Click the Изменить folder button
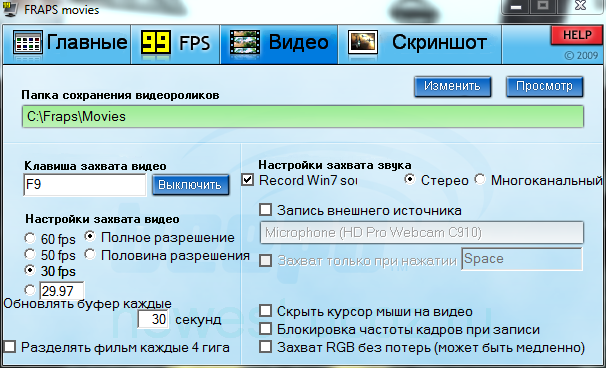 [x=453, y=86]
